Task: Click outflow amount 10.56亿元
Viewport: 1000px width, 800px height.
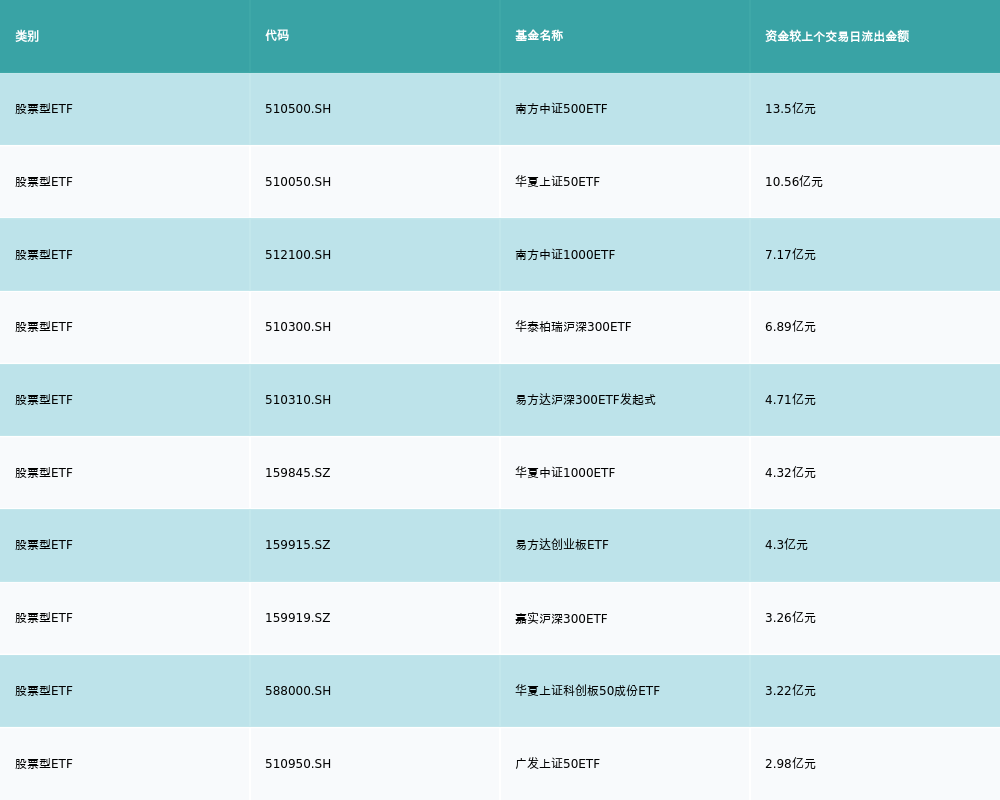Action: click(x=793, y=182)
